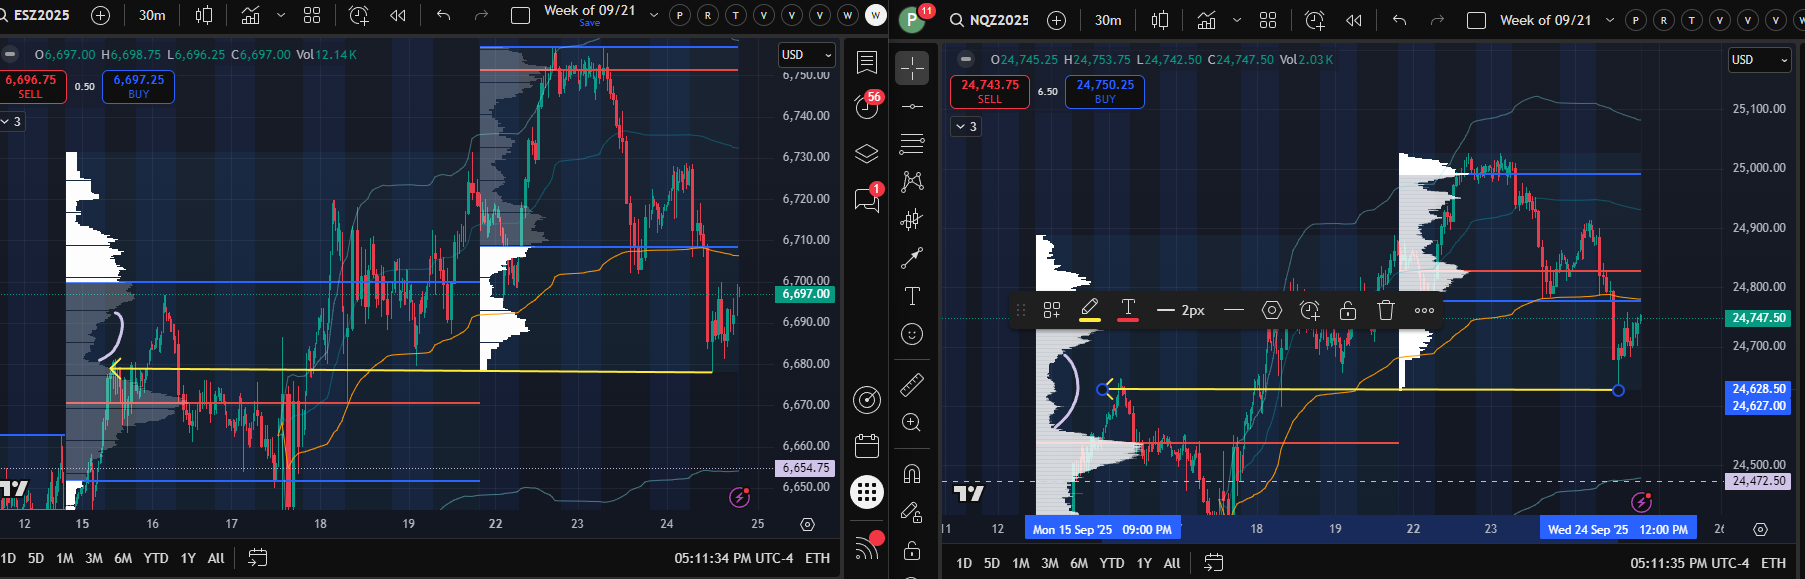
Task: Collapse the NQZ2025 legend with minus button
Action: (x=965, y=60)
